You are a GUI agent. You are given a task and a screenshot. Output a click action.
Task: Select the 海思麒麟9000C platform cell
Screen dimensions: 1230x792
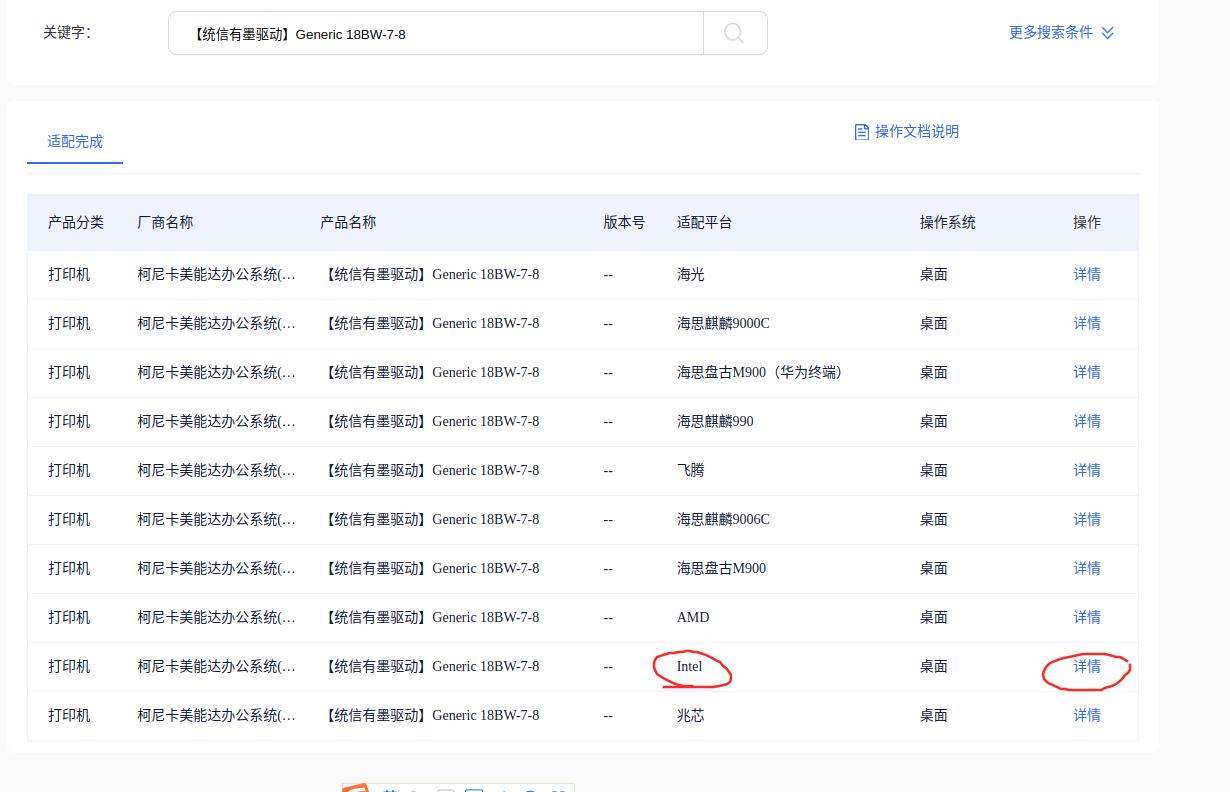coord(723,323)
